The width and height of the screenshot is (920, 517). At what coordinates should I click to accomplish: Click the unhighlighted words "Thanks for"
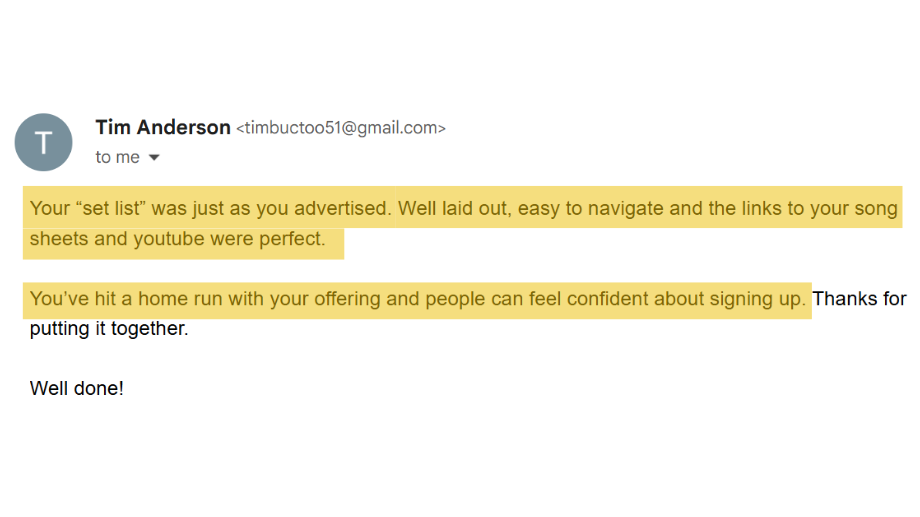[860, 299]
